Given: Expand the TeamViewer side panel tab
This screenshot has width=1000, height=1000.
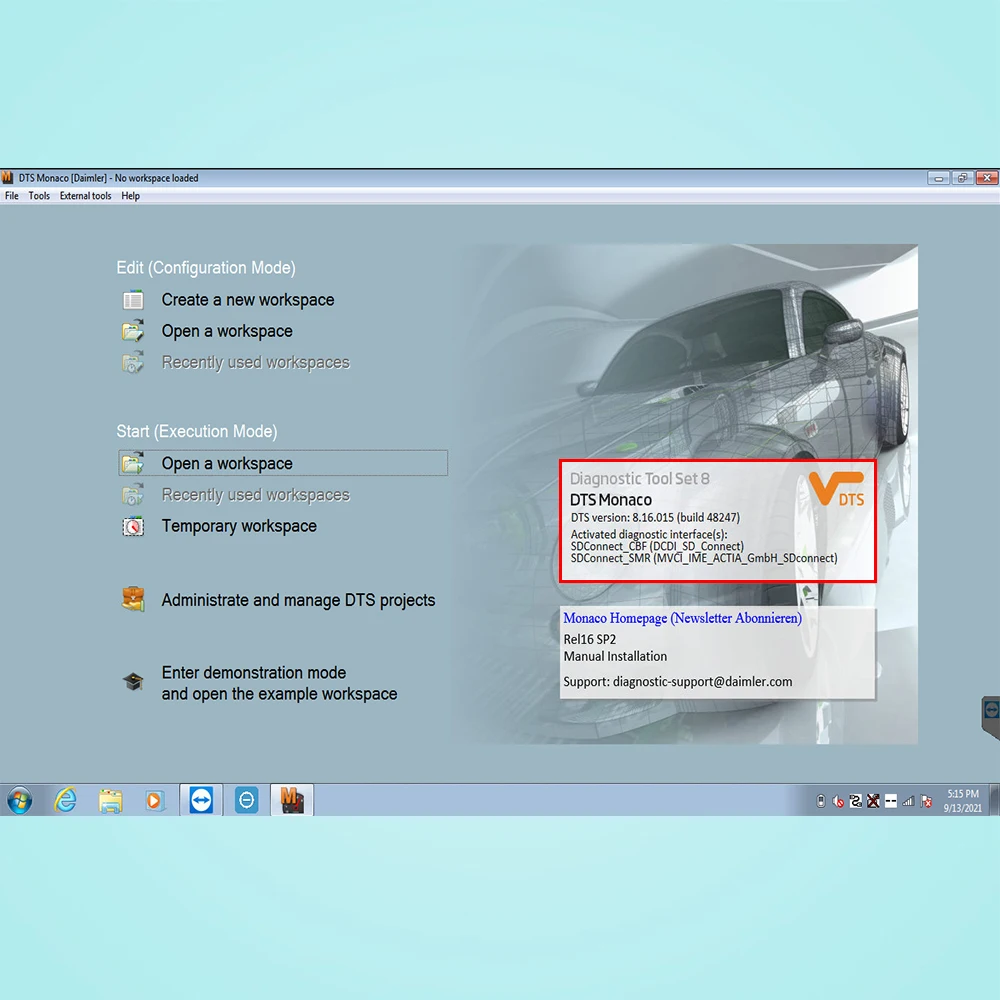Looking at the screenshot, I should click(990, 717).
